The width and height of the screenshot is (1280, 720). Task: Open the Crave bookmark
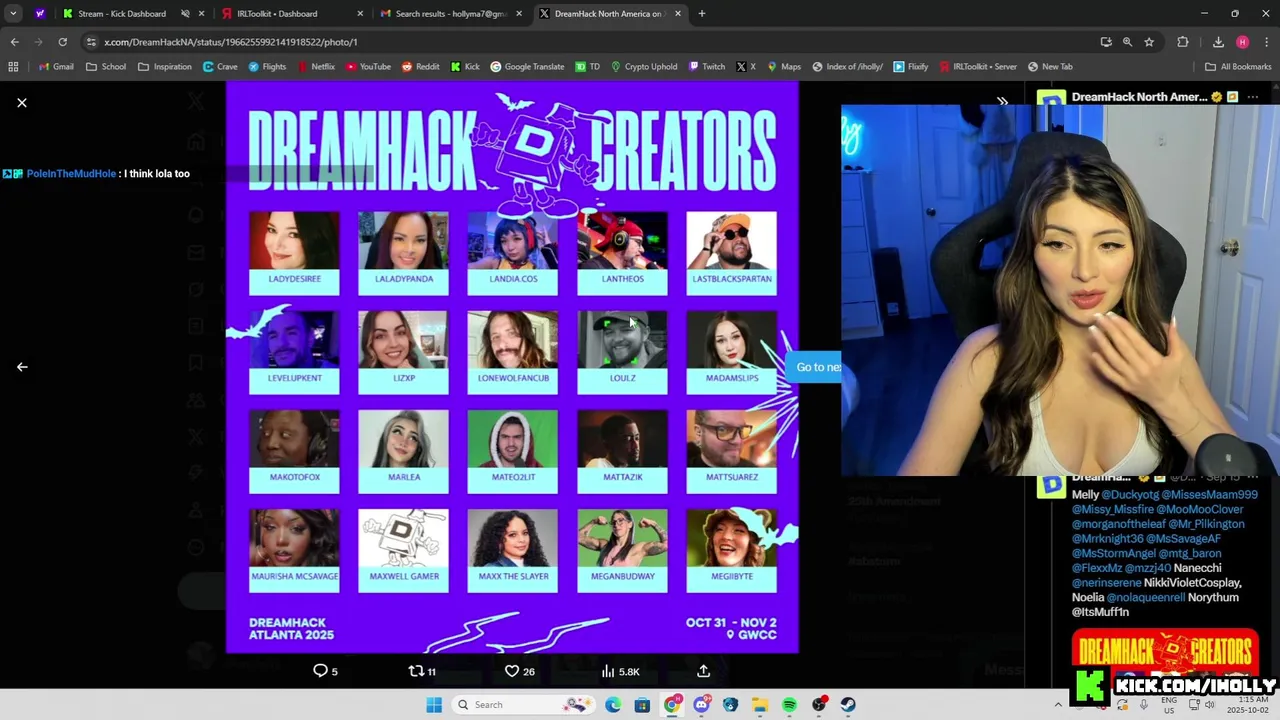[220, 67]
